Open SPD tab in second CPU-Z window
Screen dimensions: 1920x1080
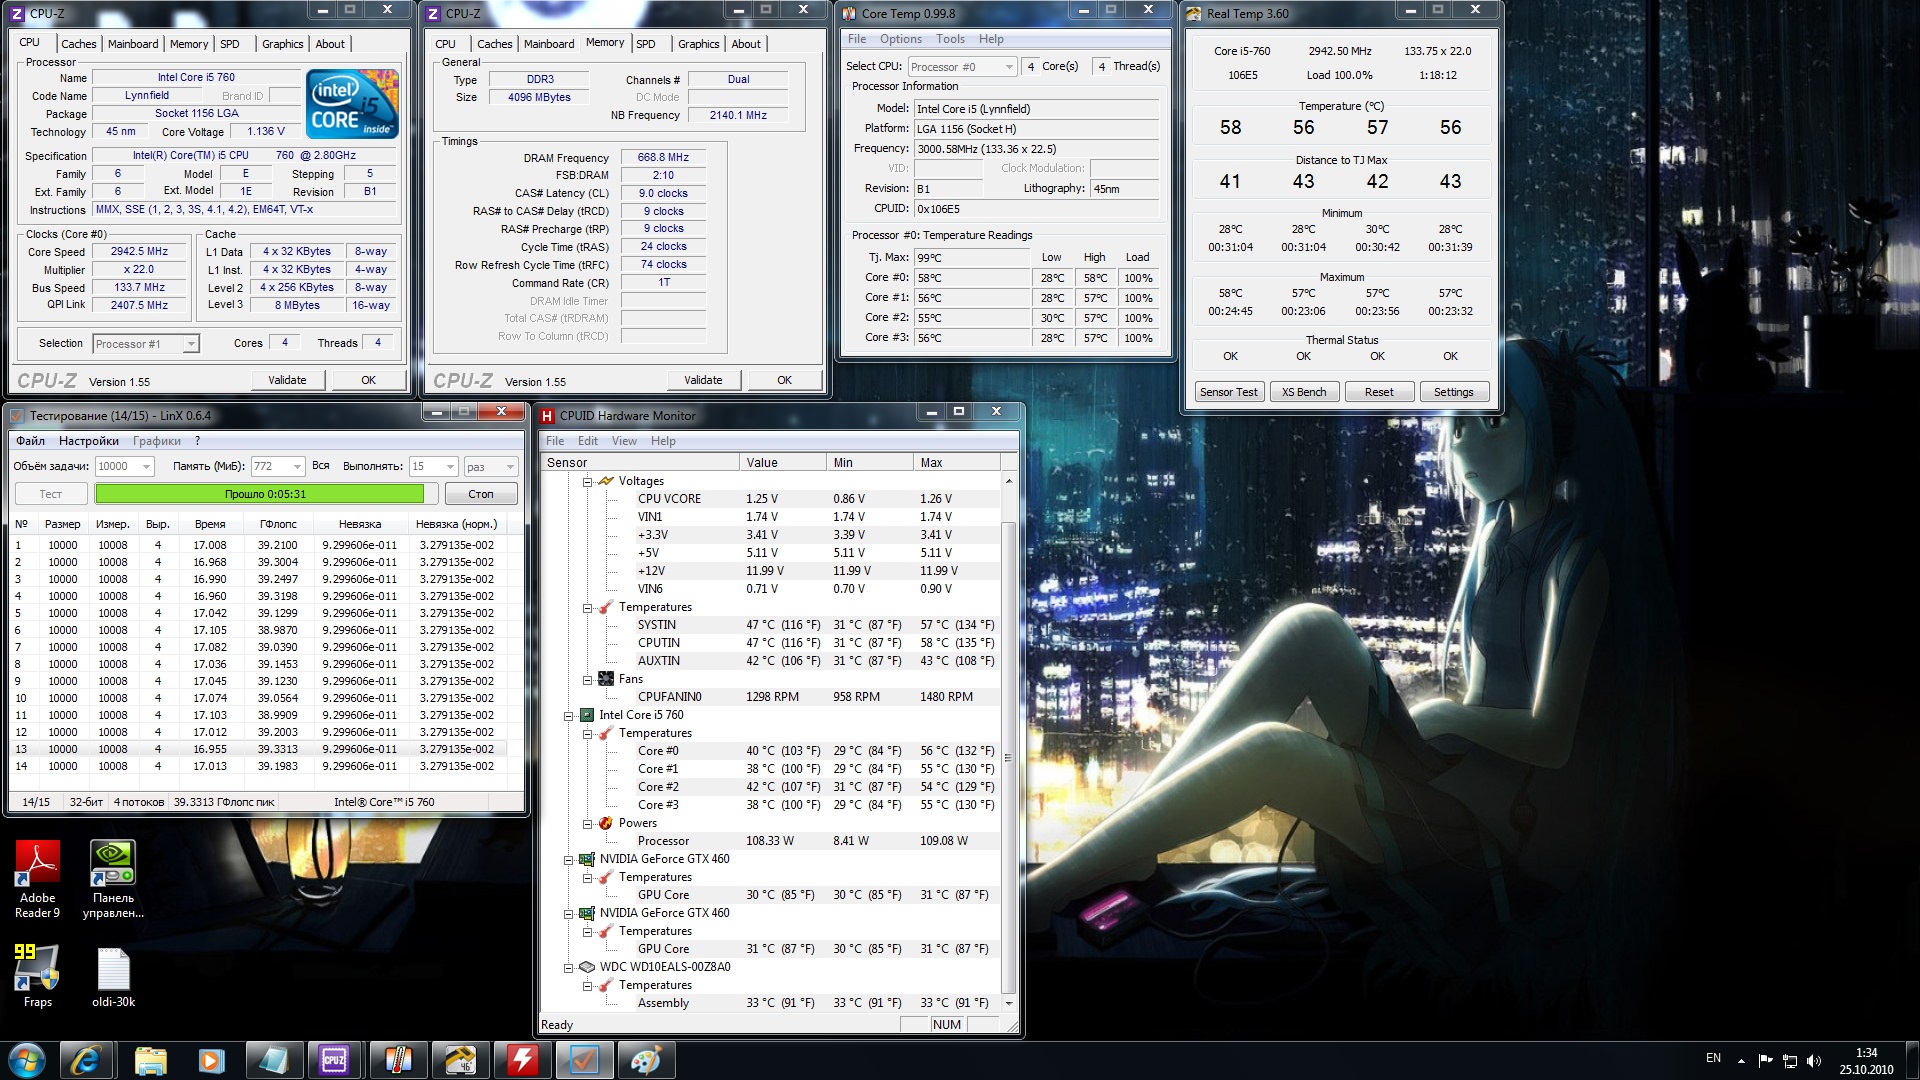pyautogui.click(x=646, y=44)
